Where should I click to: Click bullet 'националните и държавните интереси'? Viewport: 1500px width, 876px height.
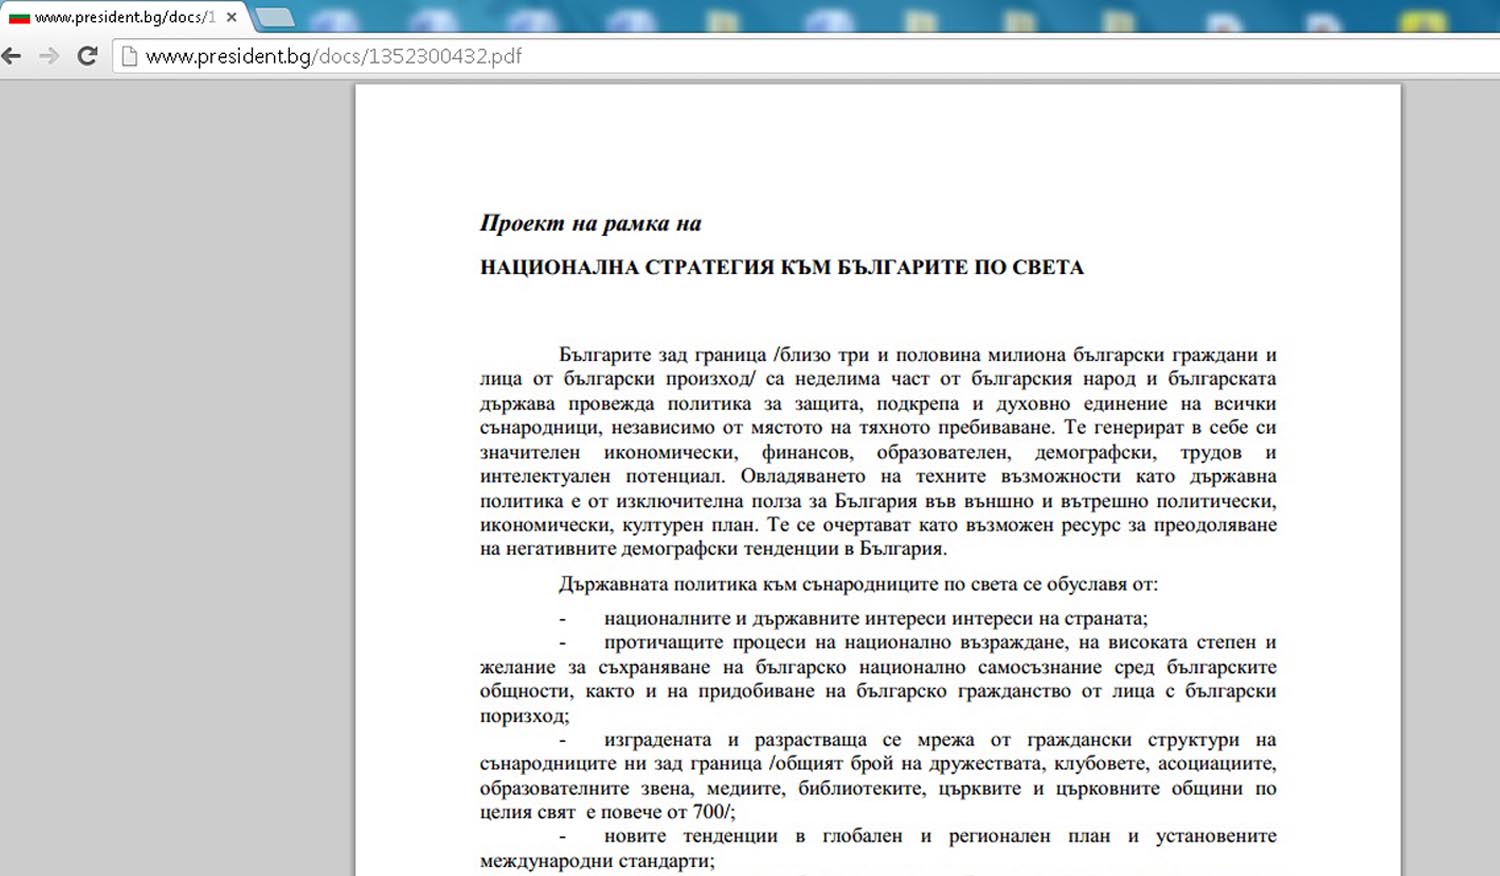875,618
